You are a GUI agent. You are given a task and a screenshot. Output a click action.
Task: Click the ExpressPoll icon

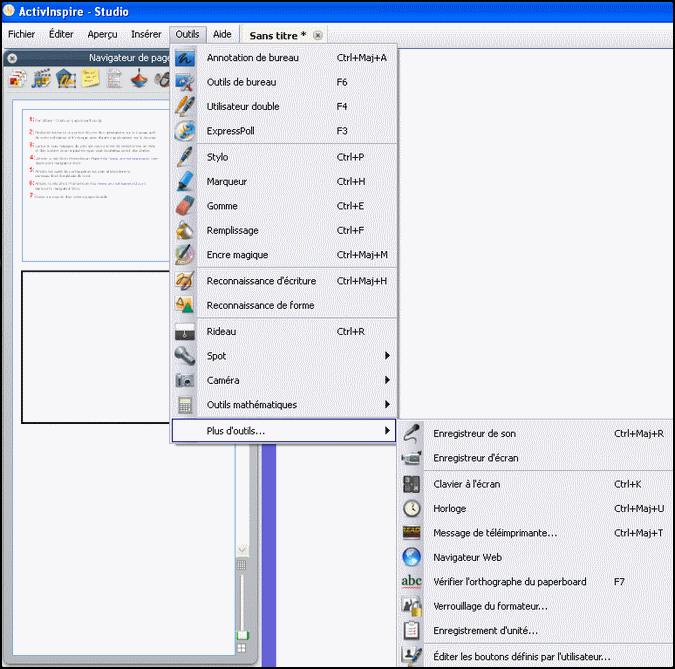click(185, 131)
